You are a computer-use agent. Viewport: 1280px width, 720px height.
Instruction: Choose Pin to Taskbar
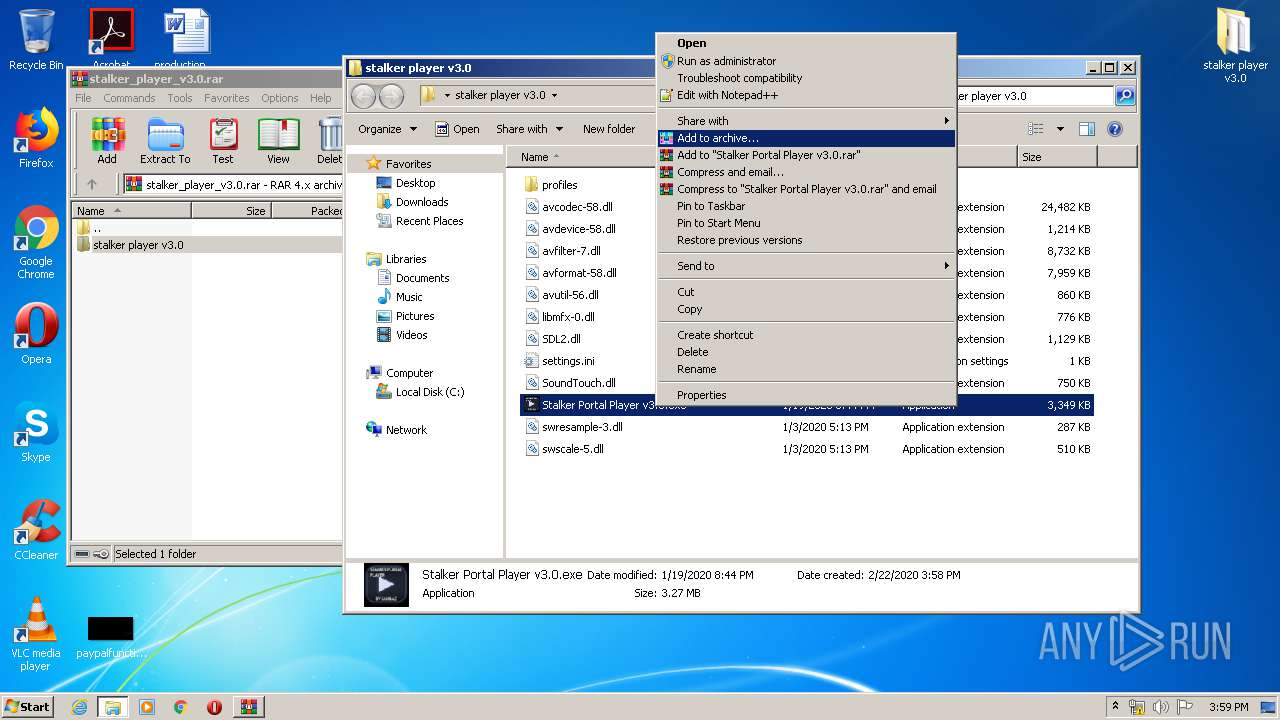[806, 206]
